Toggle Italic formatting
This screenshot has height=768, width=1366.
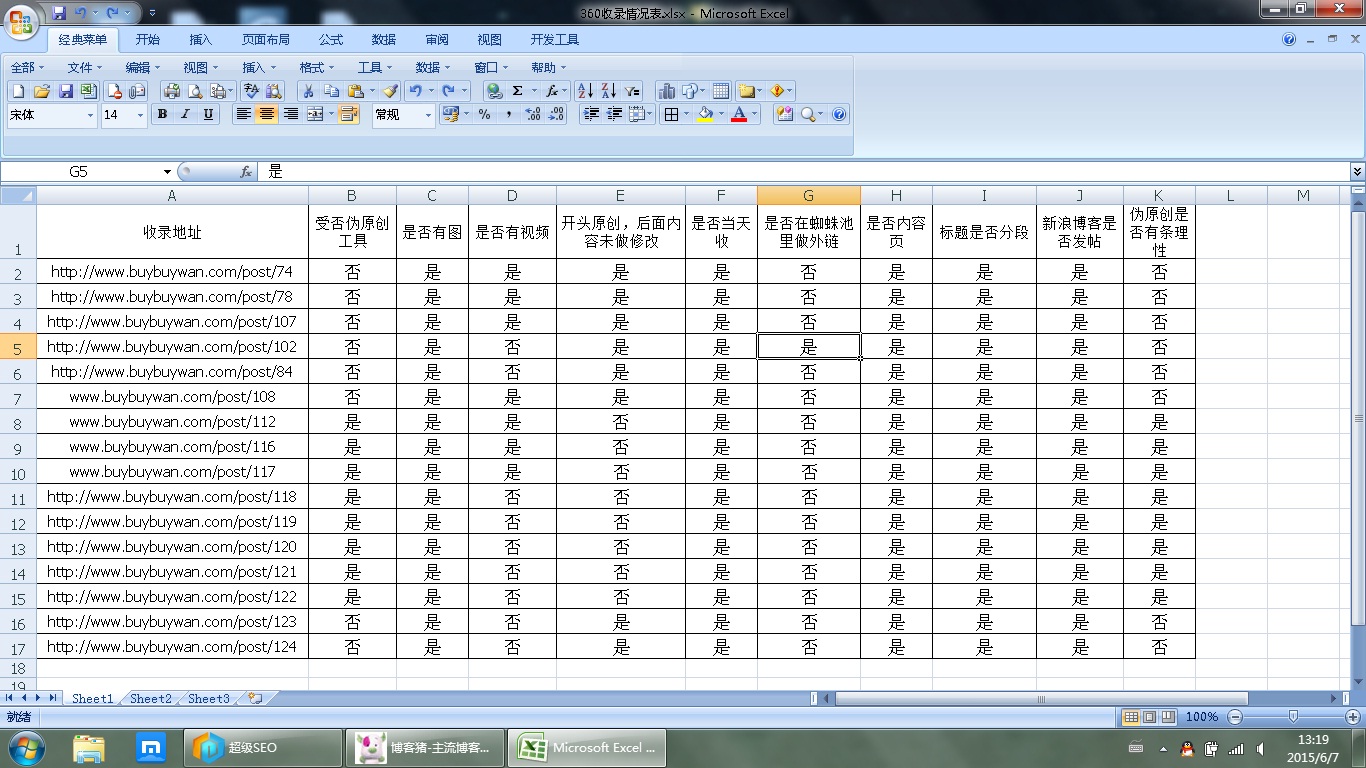(x=185, y=115)
